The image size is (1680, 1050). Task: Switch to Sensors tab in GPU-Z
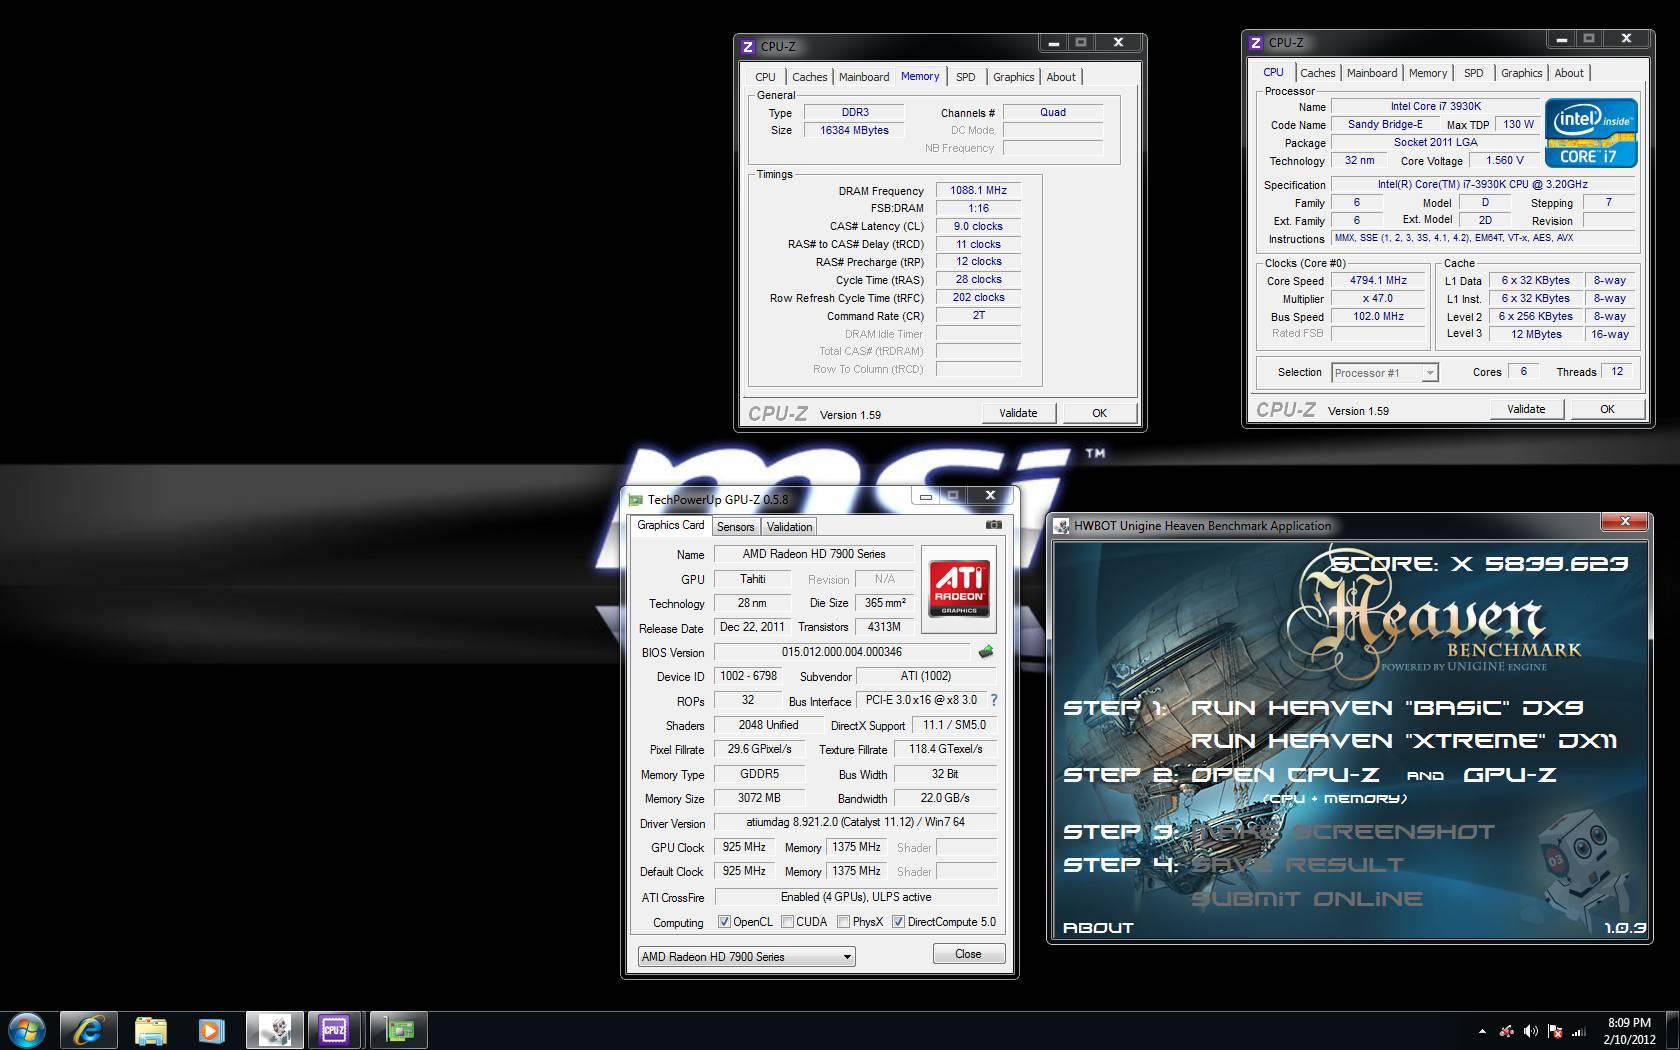735,527
